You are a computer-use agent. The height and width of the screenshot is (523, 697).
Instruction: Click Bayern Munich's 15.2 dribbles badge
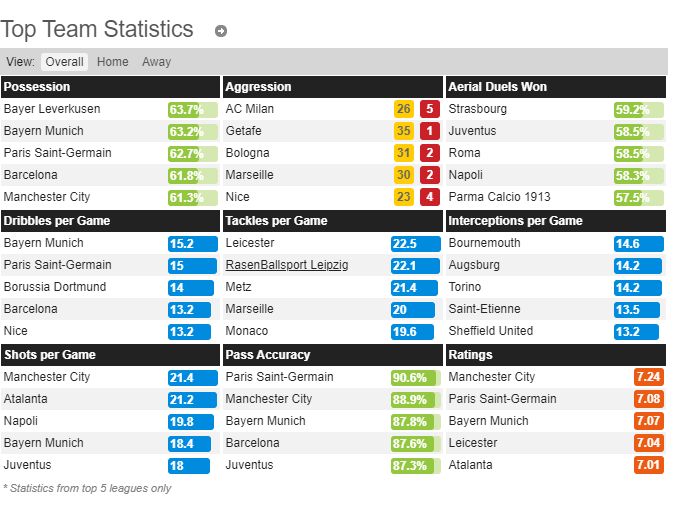click(x=189, y=243)
